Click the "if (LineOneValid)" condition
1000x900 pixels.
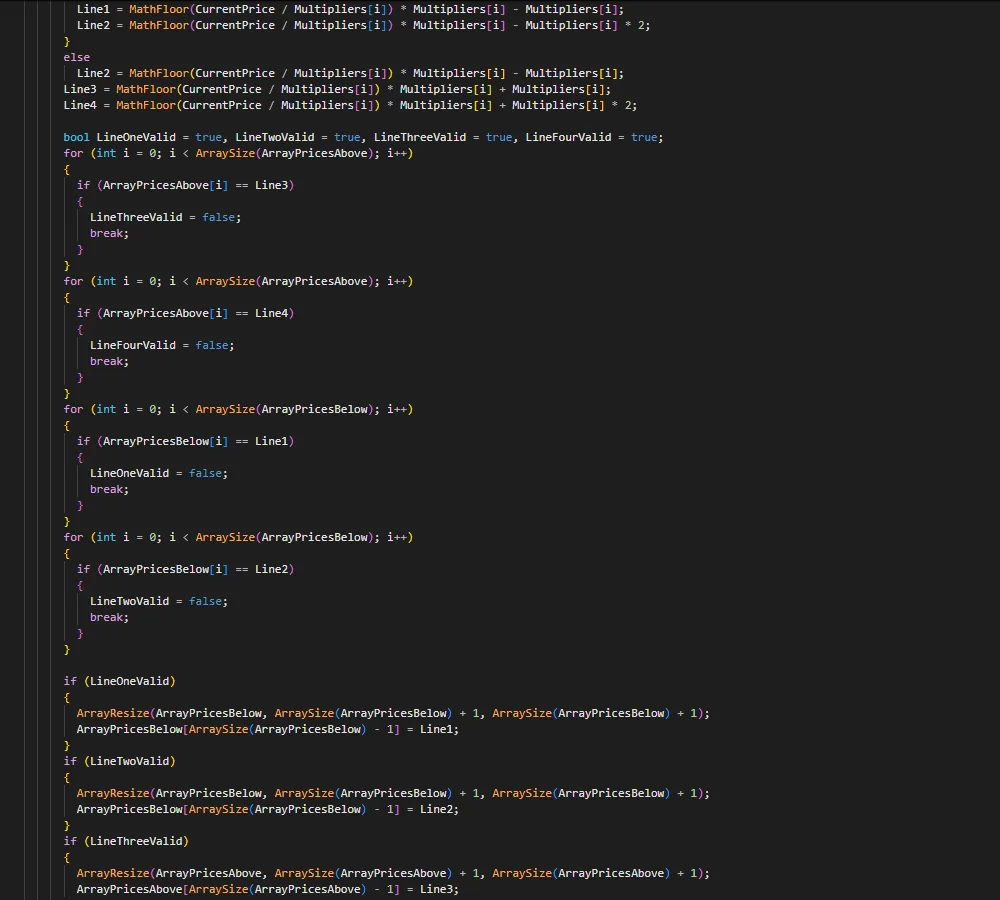119,681
